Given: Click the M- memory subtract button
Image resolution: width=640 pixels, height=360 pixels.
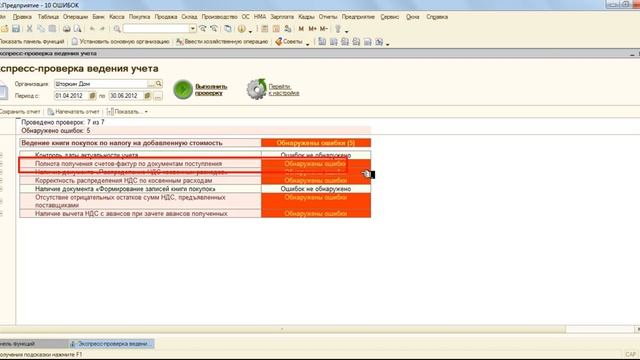Looking at the screenshot, I should click(323, 29).
